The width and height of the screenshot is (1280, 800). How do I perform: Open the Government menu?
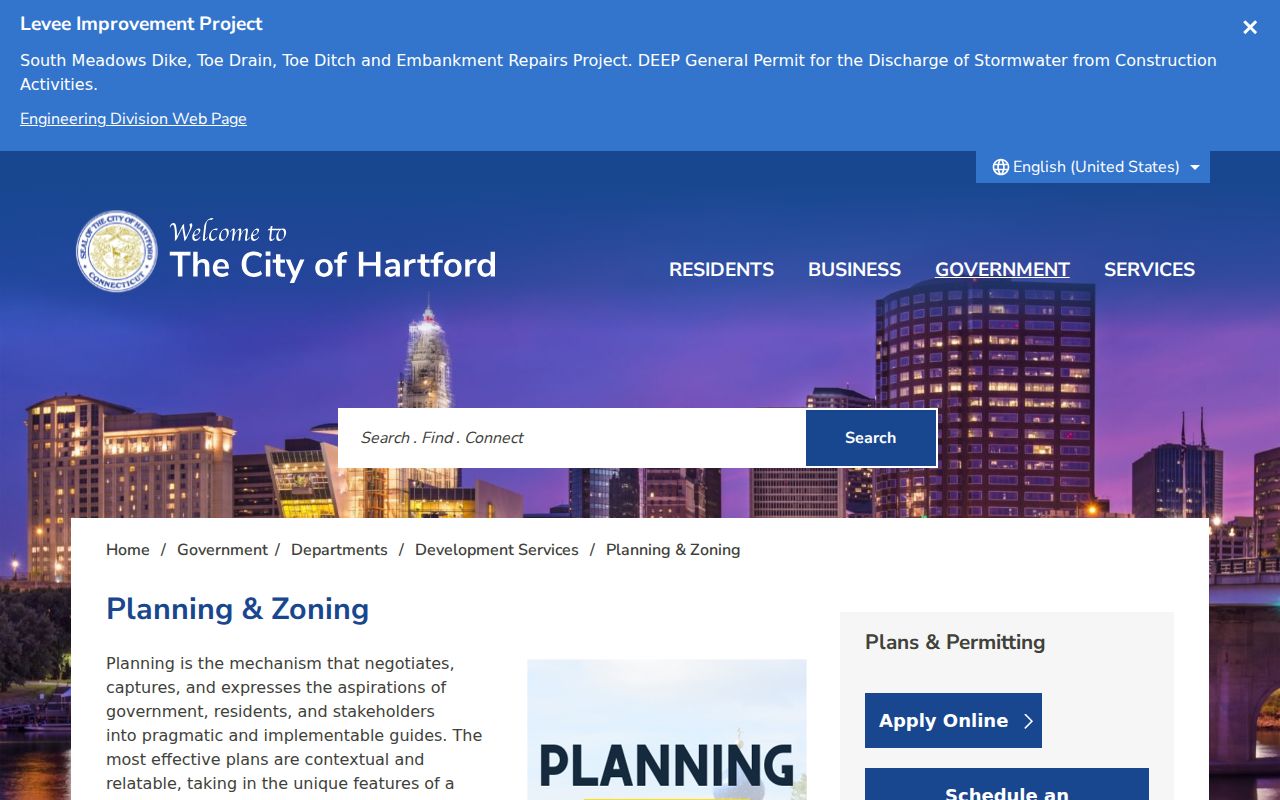(x=1002, y=270)
